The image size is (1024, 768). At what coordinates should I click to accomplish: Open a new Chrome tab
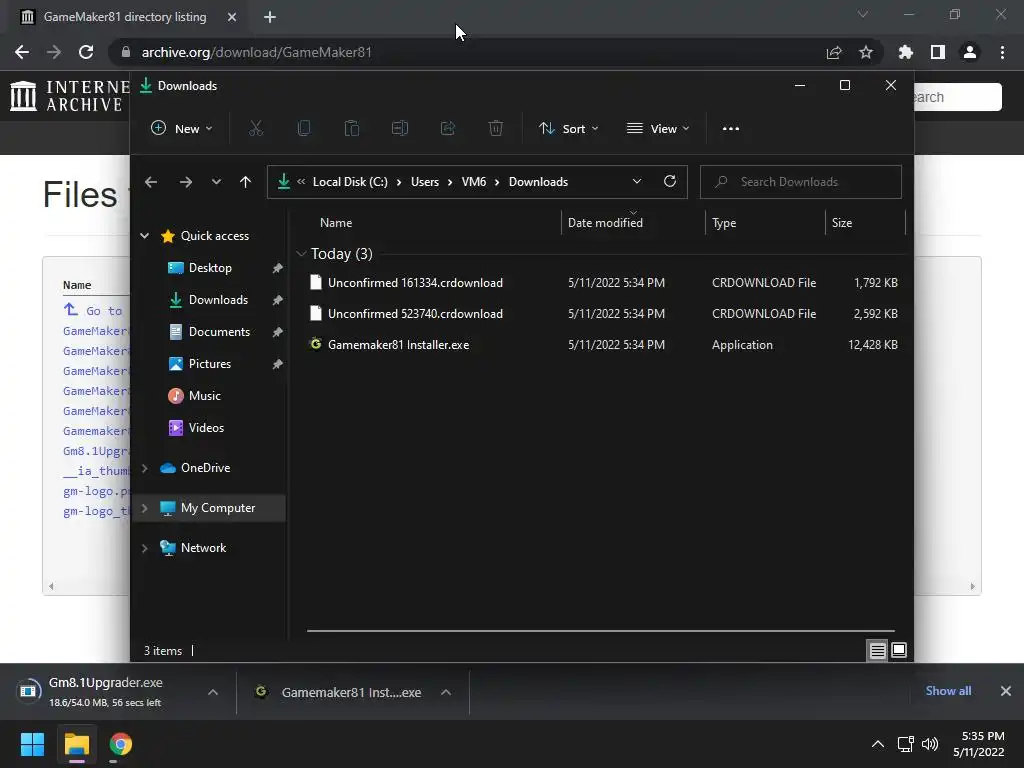[x=270, y=17]
